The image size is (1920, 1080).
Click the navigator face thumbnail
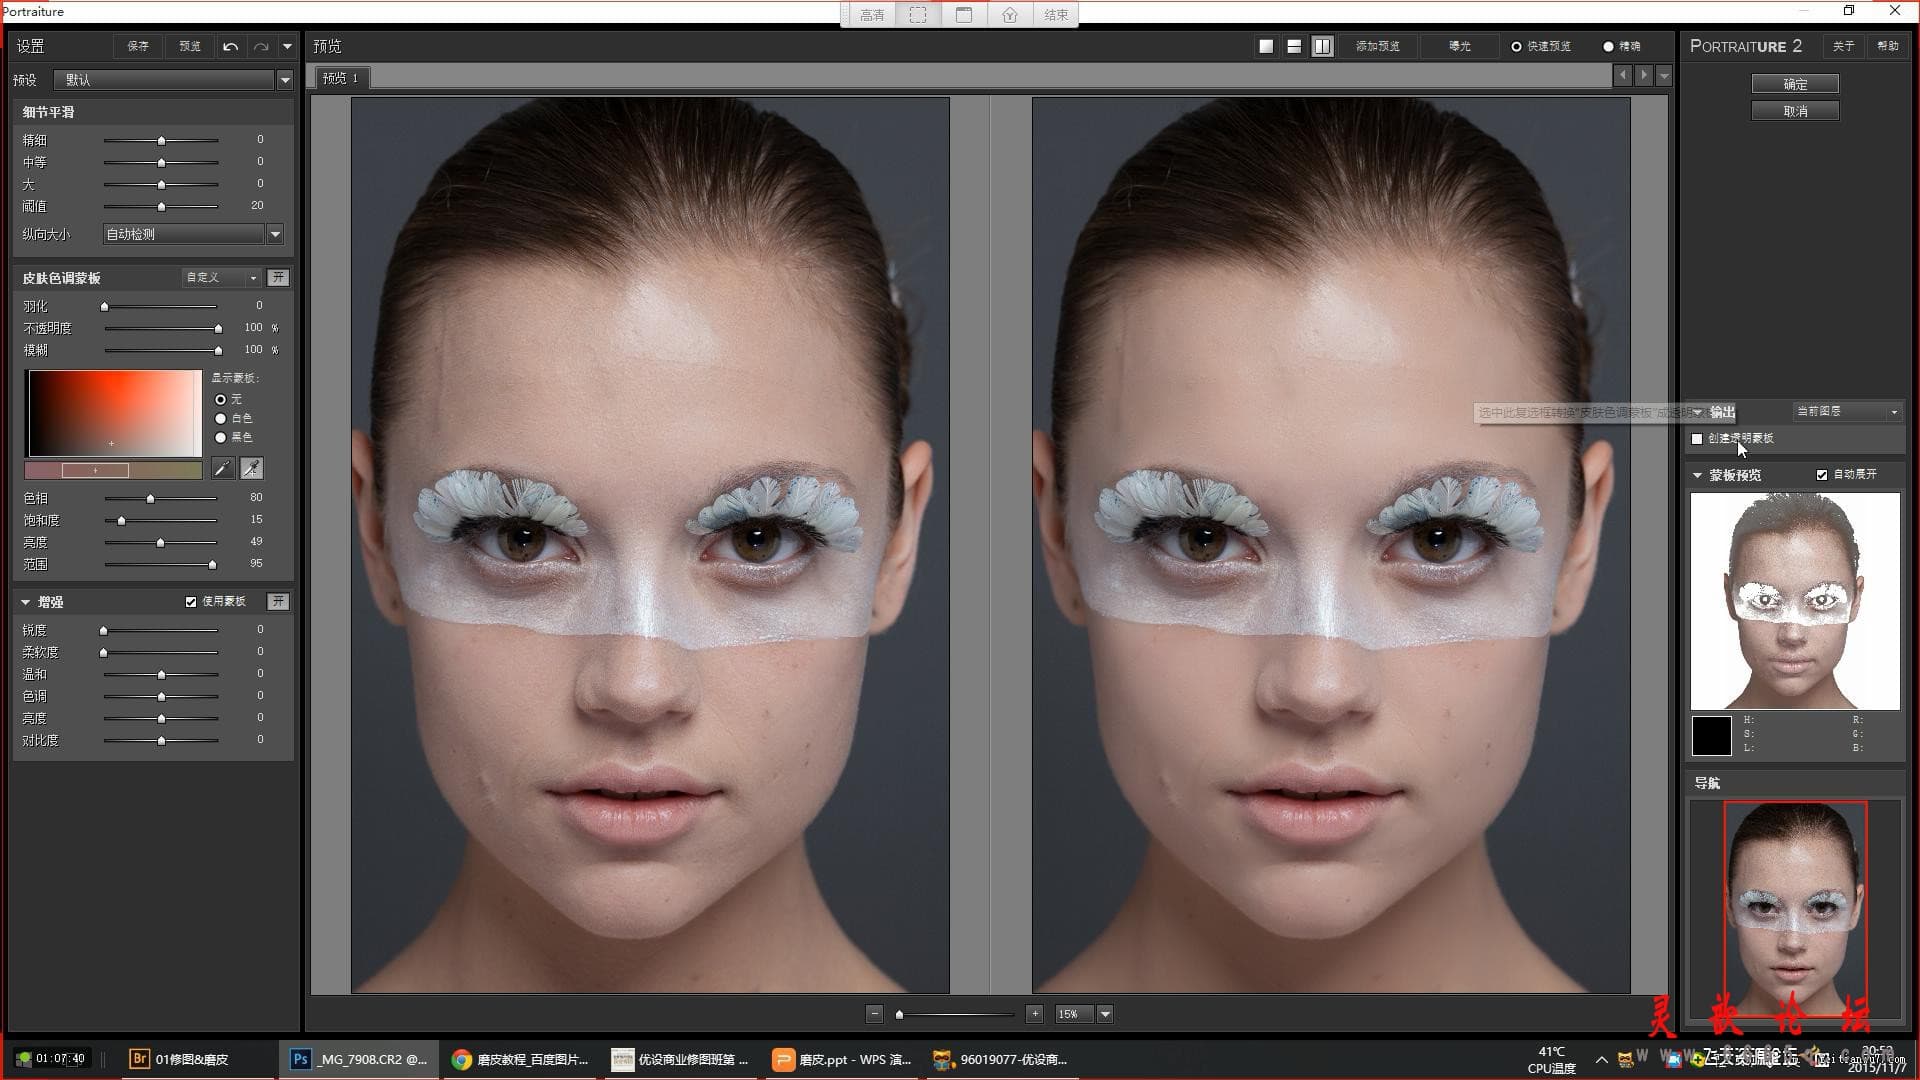pos(1795,910)
